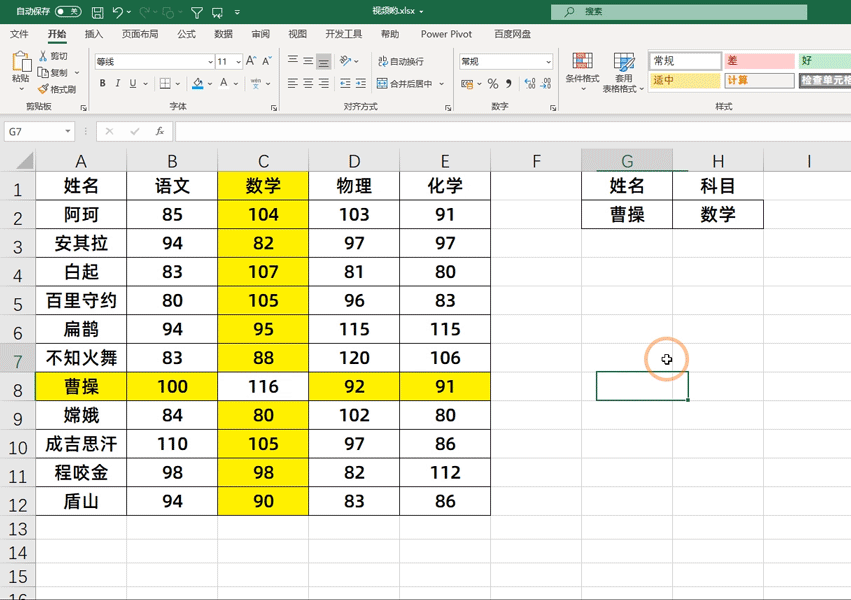The width and height of the screenshot is (851, 600).
Task: Apply the fill color bucket
Action: point(198,84)
